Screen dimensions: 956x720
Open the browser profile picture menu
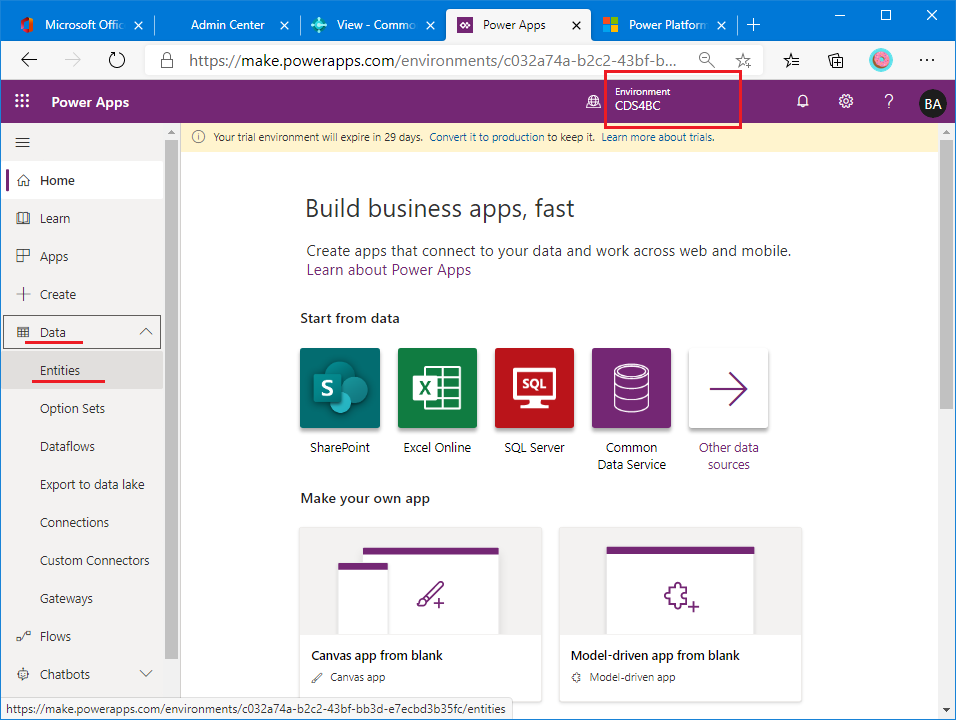[880, 60]
